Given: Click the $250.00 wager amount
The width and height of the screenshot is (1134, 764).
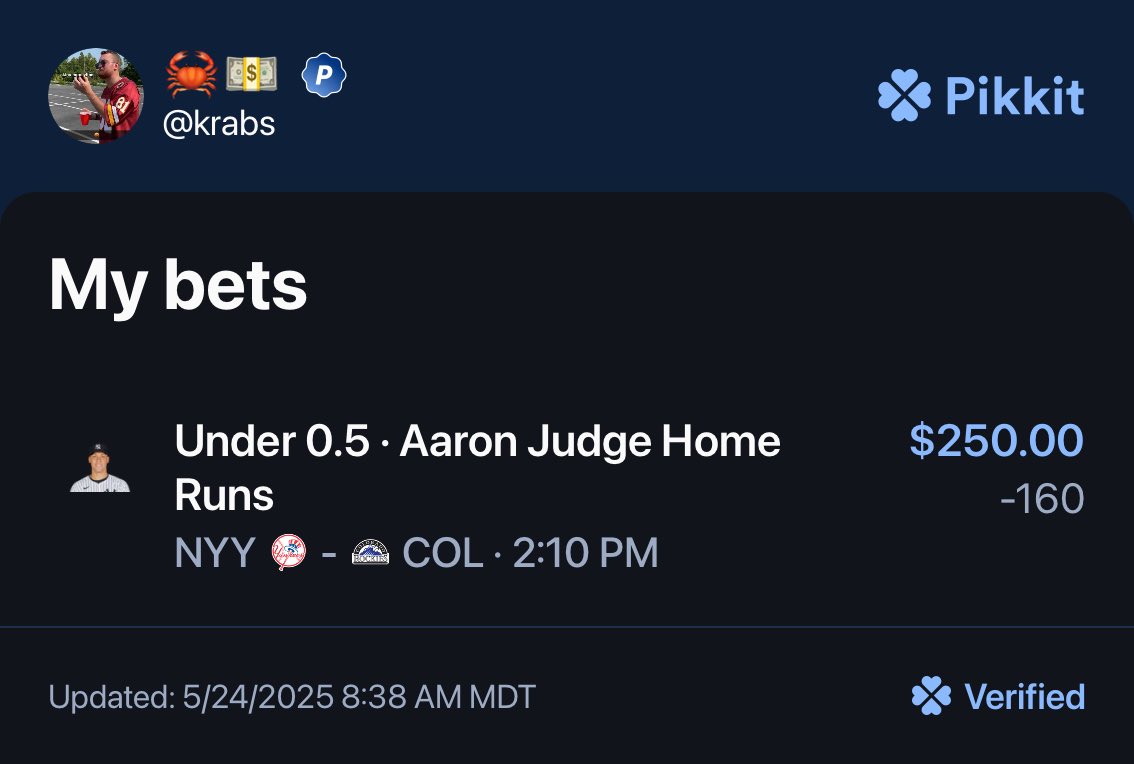Looking at the screenshot, I should coord(996,441).
